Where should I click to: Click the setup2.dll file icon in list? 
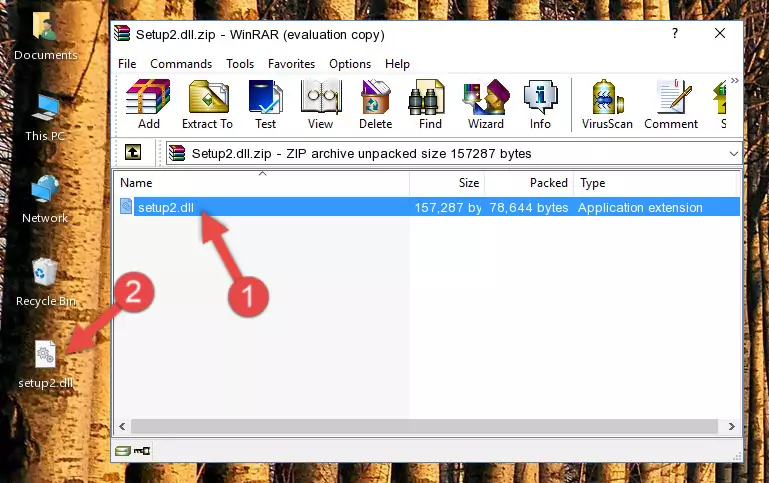(126, 206)
